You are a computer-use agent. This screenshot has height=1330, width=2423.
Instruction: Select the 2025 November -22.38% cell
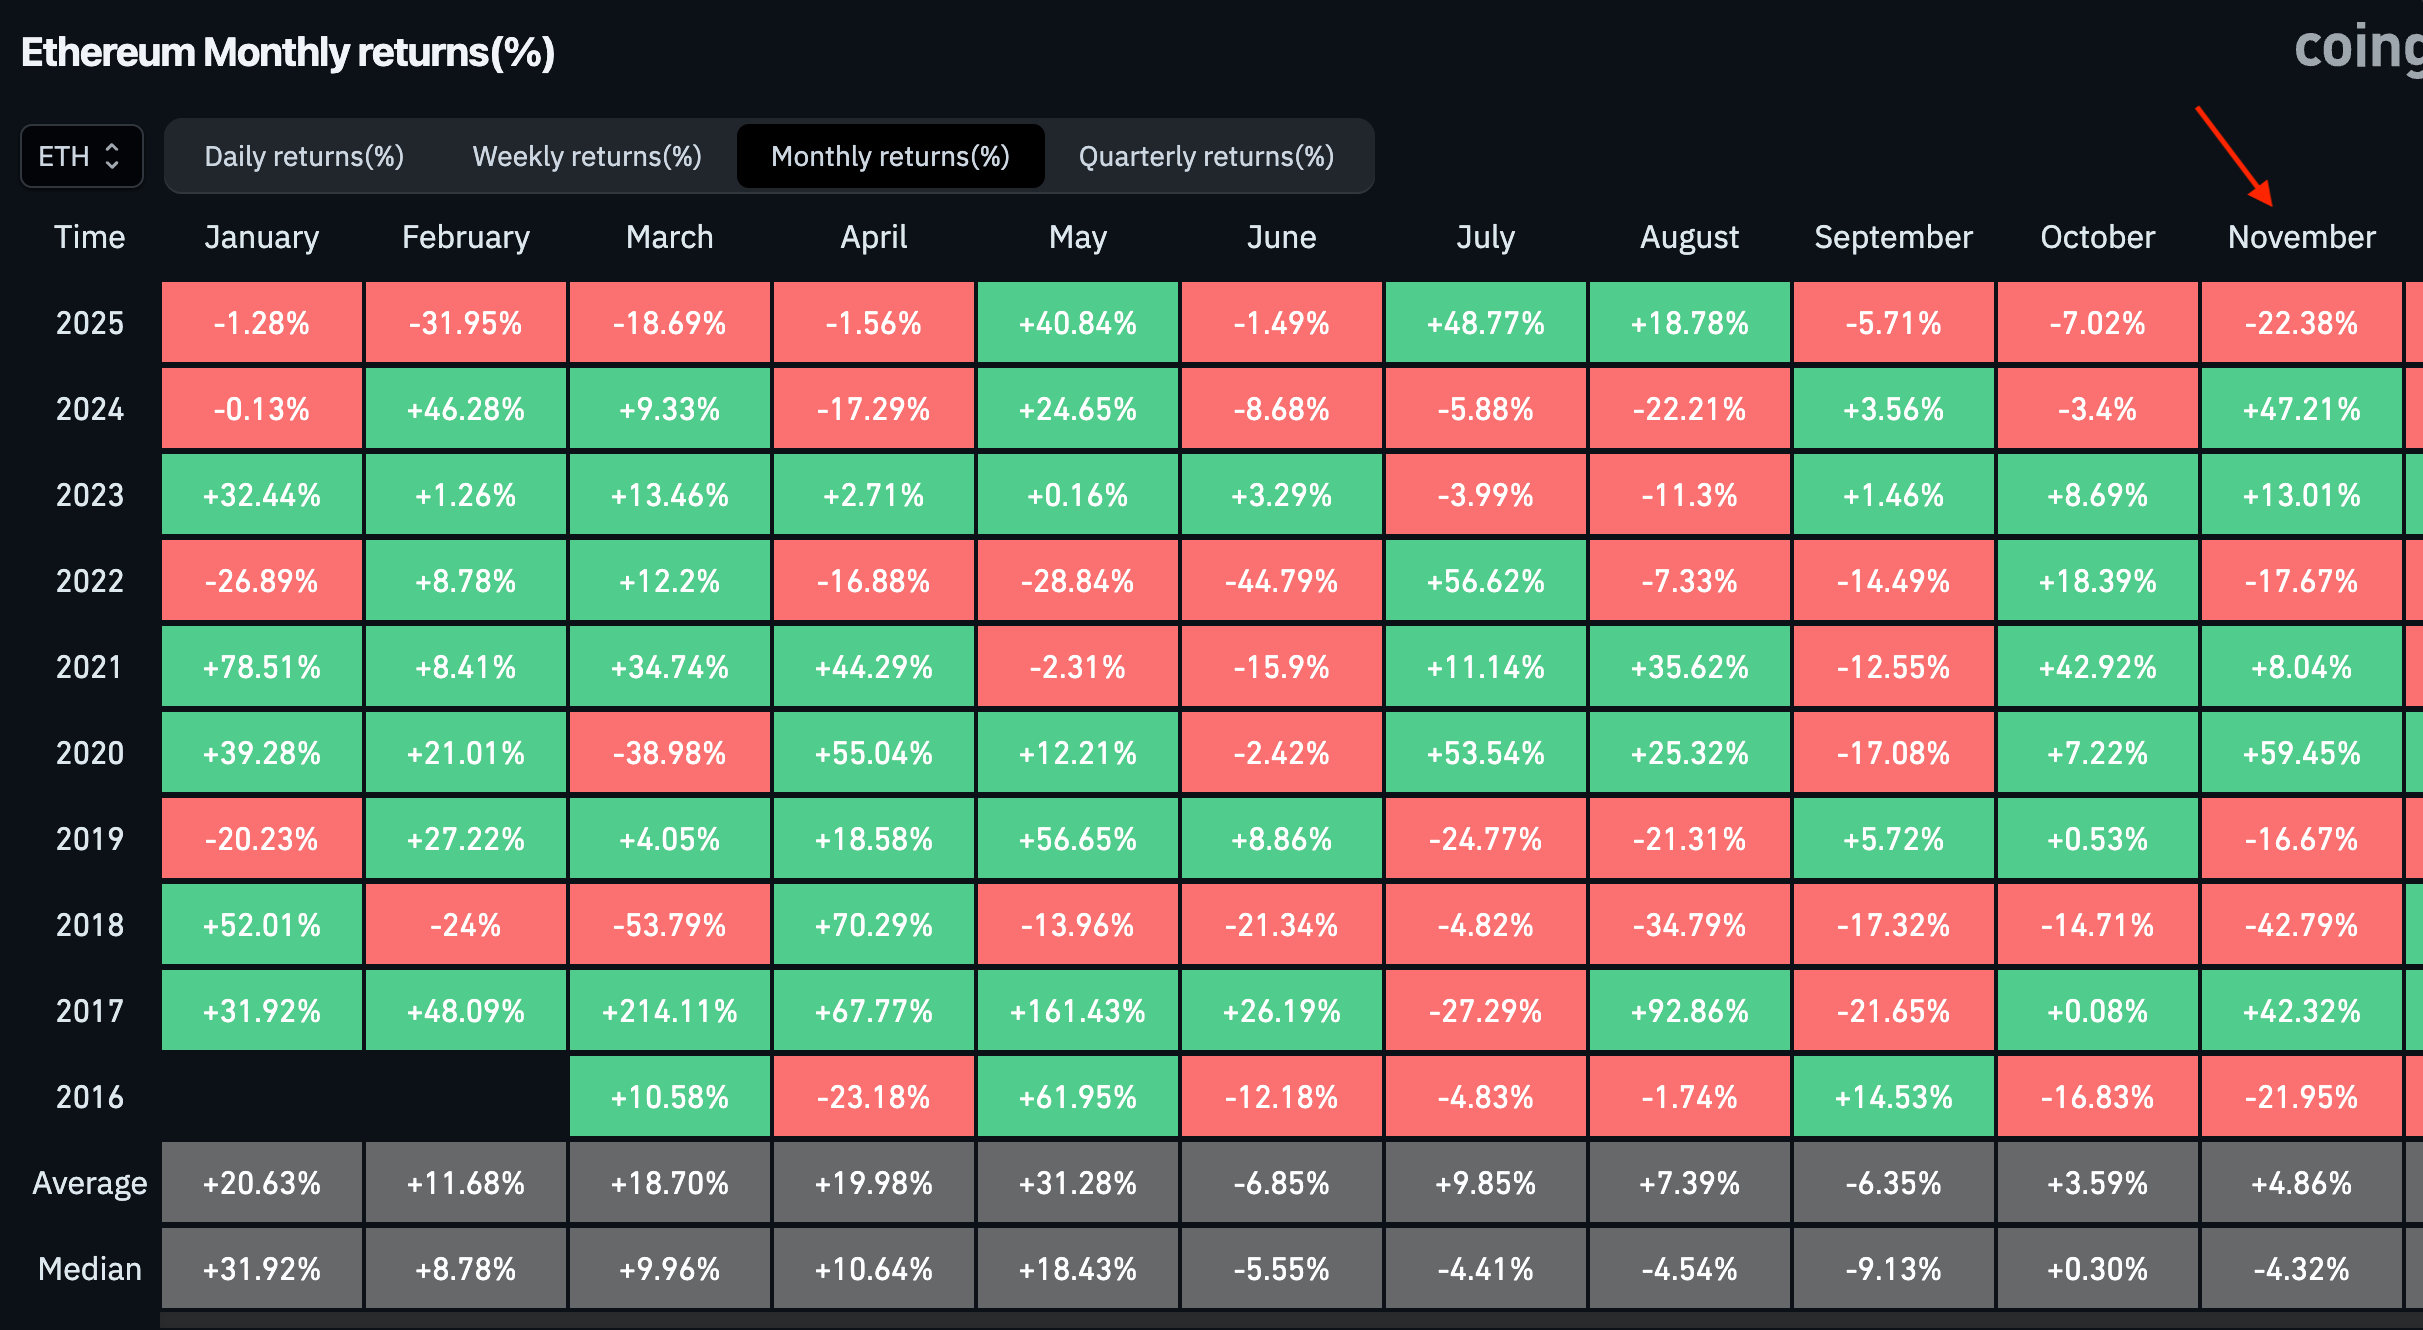point(2301,323)
